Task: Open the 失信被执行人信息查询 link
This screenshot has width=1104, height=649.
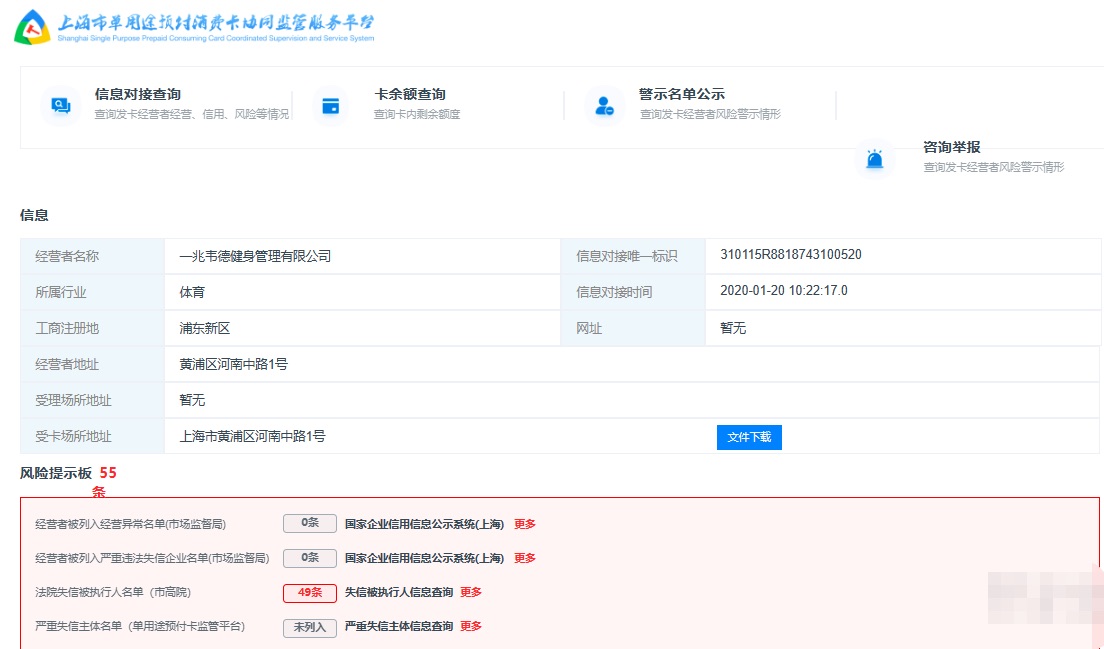Action: pos(397,592)
